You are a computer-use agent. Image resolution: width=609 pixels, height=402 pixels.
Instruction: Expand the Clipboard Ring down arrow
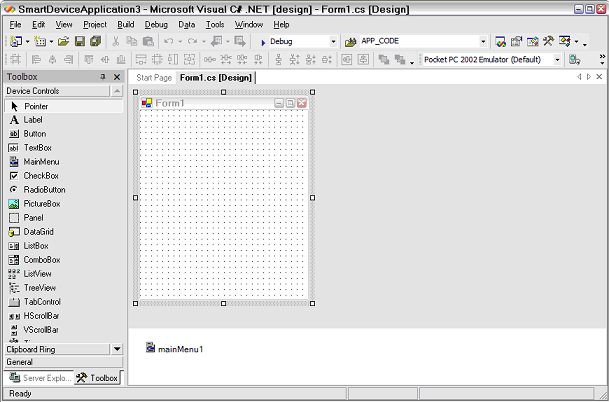point(117,349)
